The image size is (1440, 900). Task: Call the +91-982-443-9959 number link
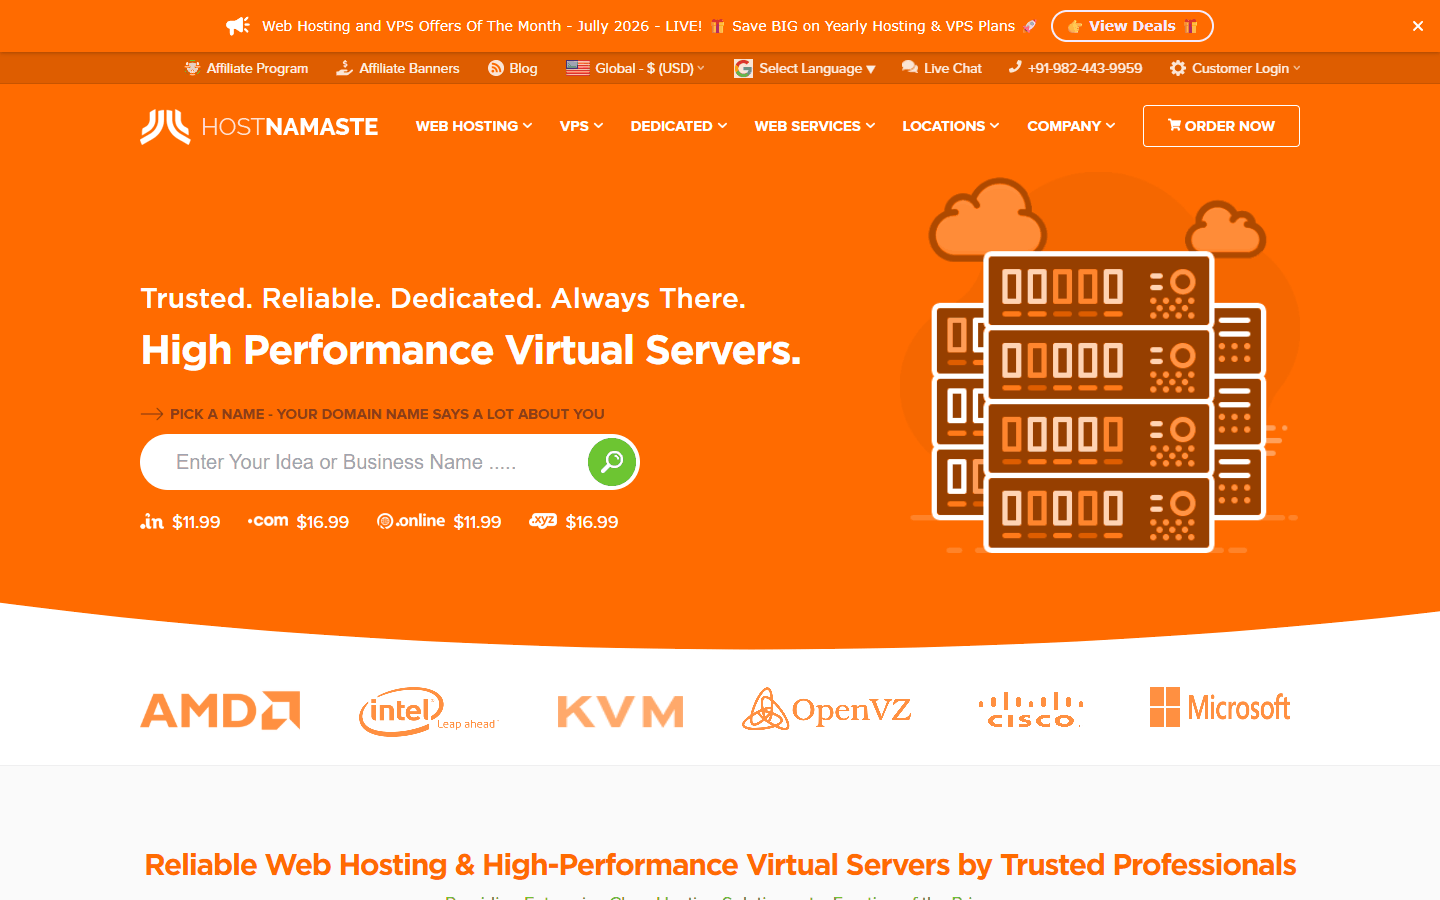tap(1085, 68)
